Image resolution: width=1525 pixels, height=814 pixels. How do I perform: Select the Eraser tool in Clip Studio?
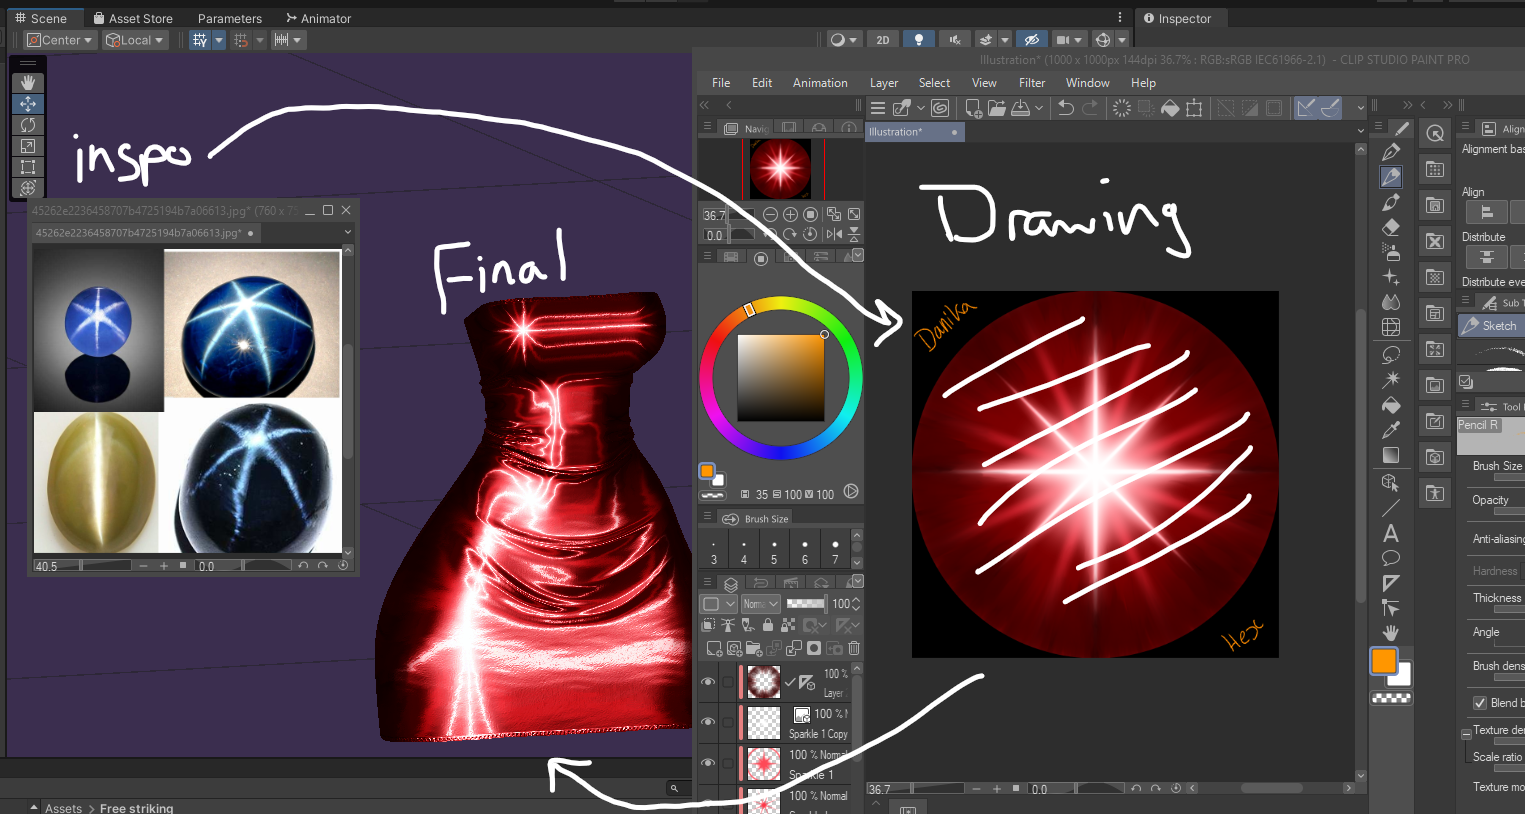click(x=1391, y=227)
